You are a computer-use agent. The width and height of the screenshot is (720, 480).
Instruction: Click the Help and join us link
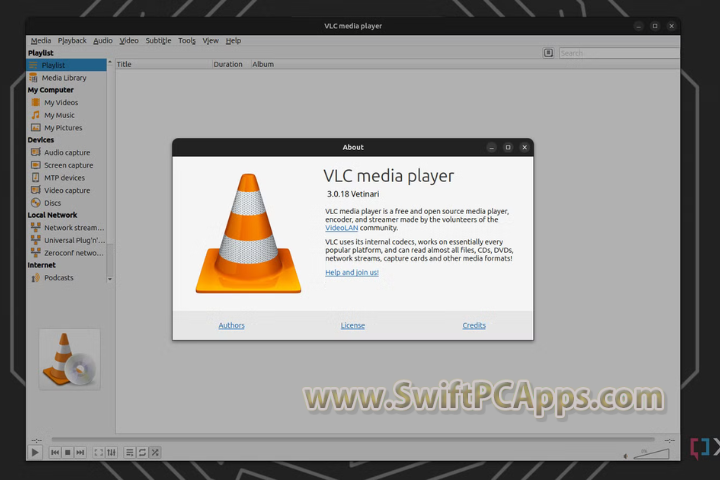(352, 272)
